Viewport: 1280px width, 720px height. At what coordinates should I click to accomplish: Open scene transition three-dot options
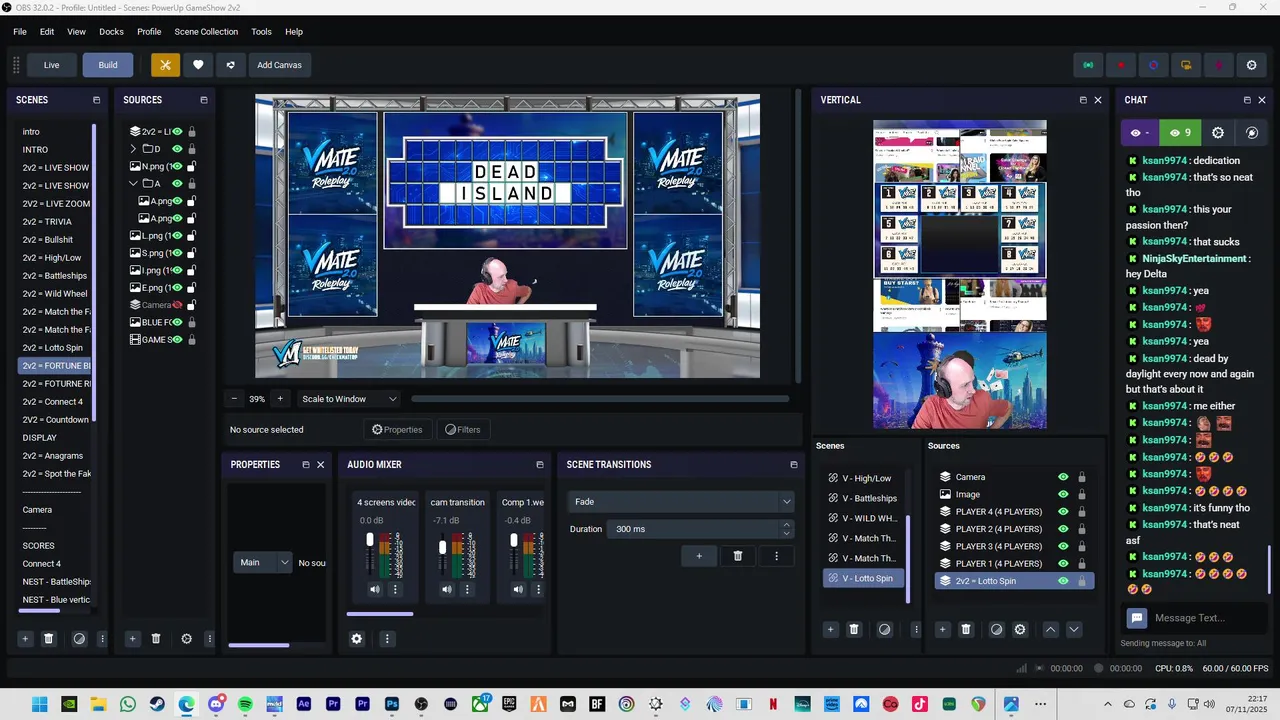point(776,556)
